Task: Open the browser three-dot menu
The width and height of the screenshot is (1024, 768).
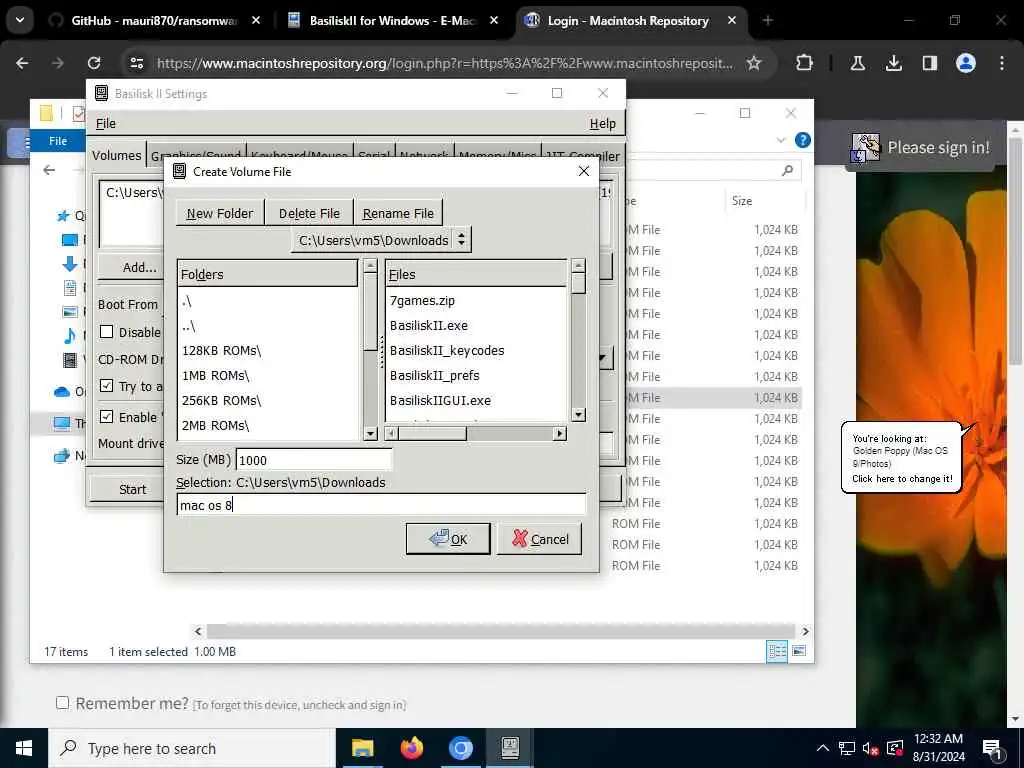Action: tap(1002, 63)
